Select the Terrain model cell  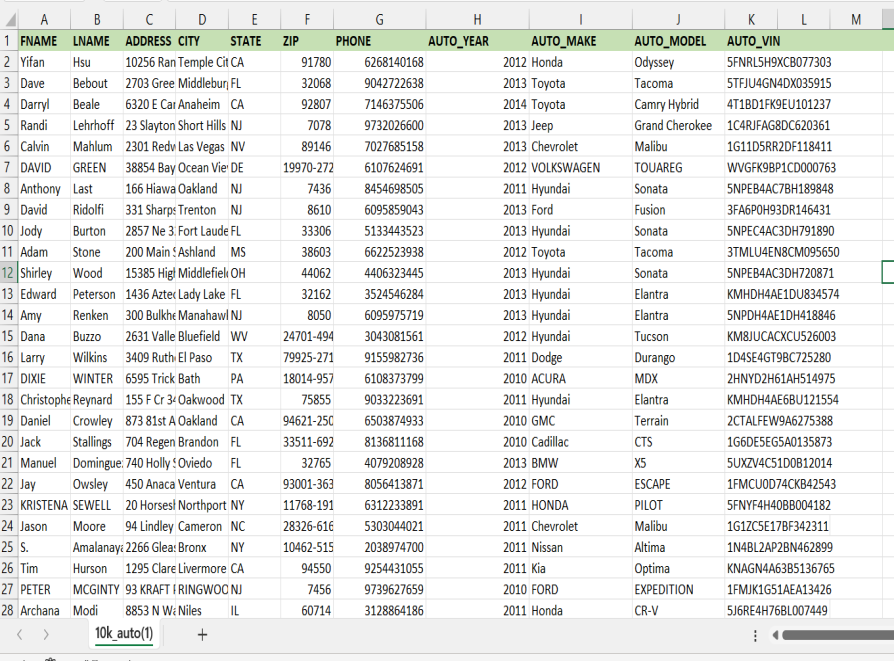(x=678, y=421)
